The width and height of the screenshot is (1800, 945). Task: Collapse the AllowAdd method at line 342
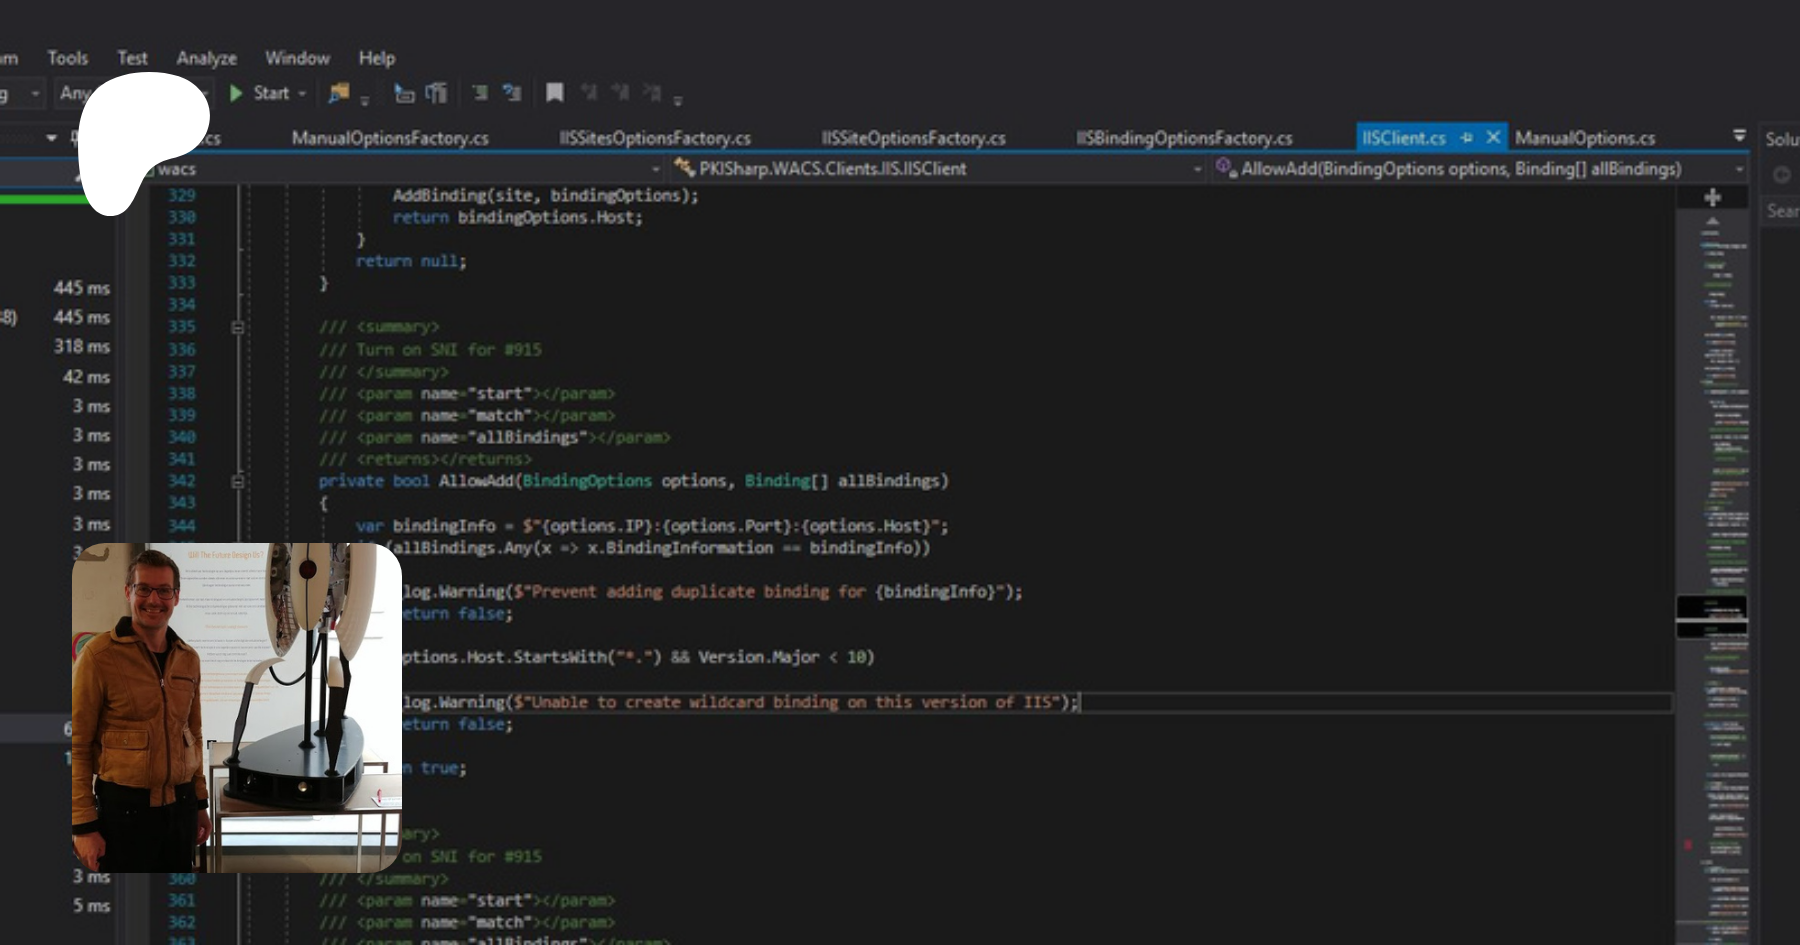coord(237,481)
